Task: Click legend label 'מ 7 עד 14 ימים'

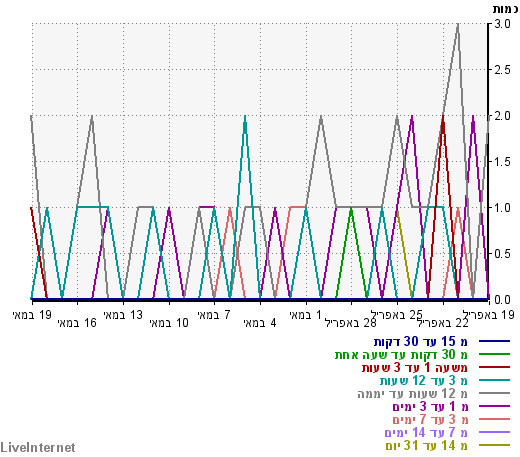Action: click(x=426, y=432)
